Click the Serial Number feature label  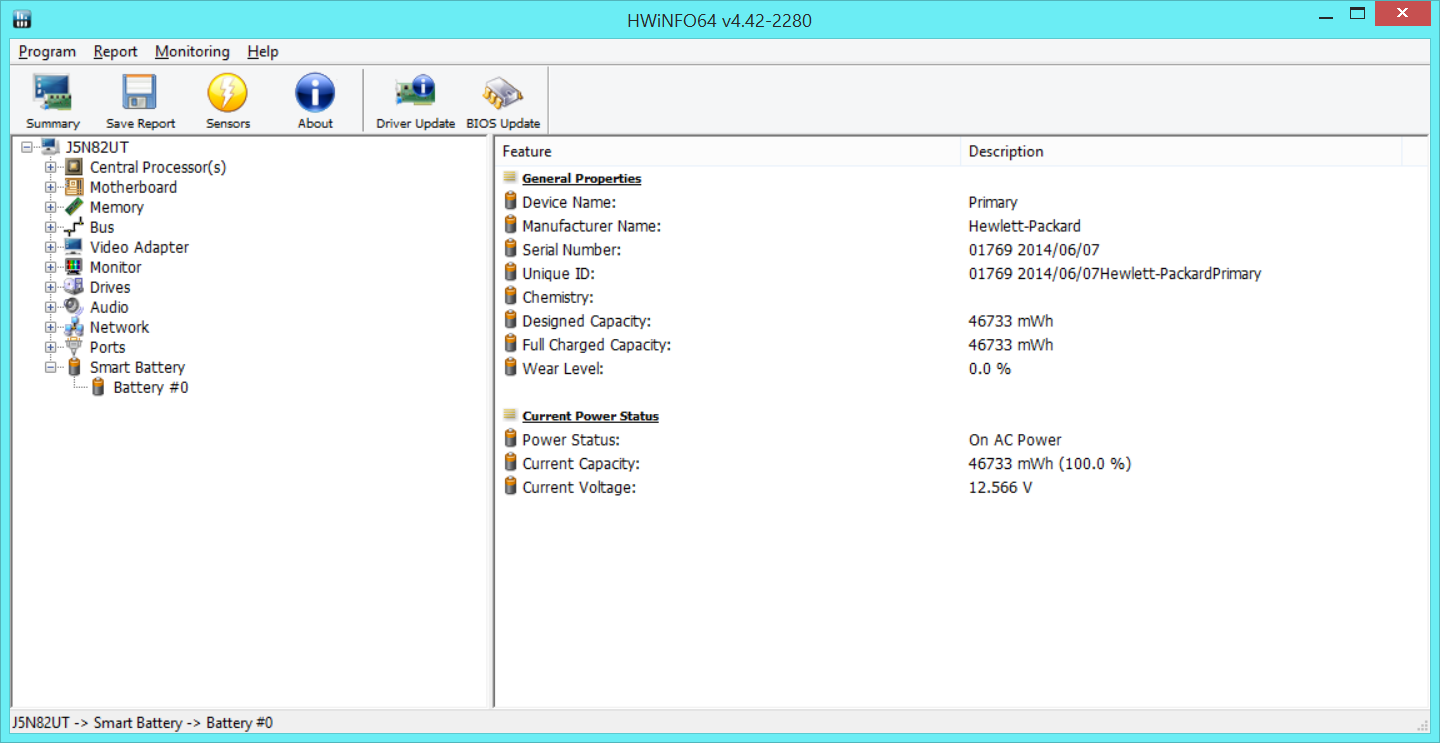[x=572, y=250]
